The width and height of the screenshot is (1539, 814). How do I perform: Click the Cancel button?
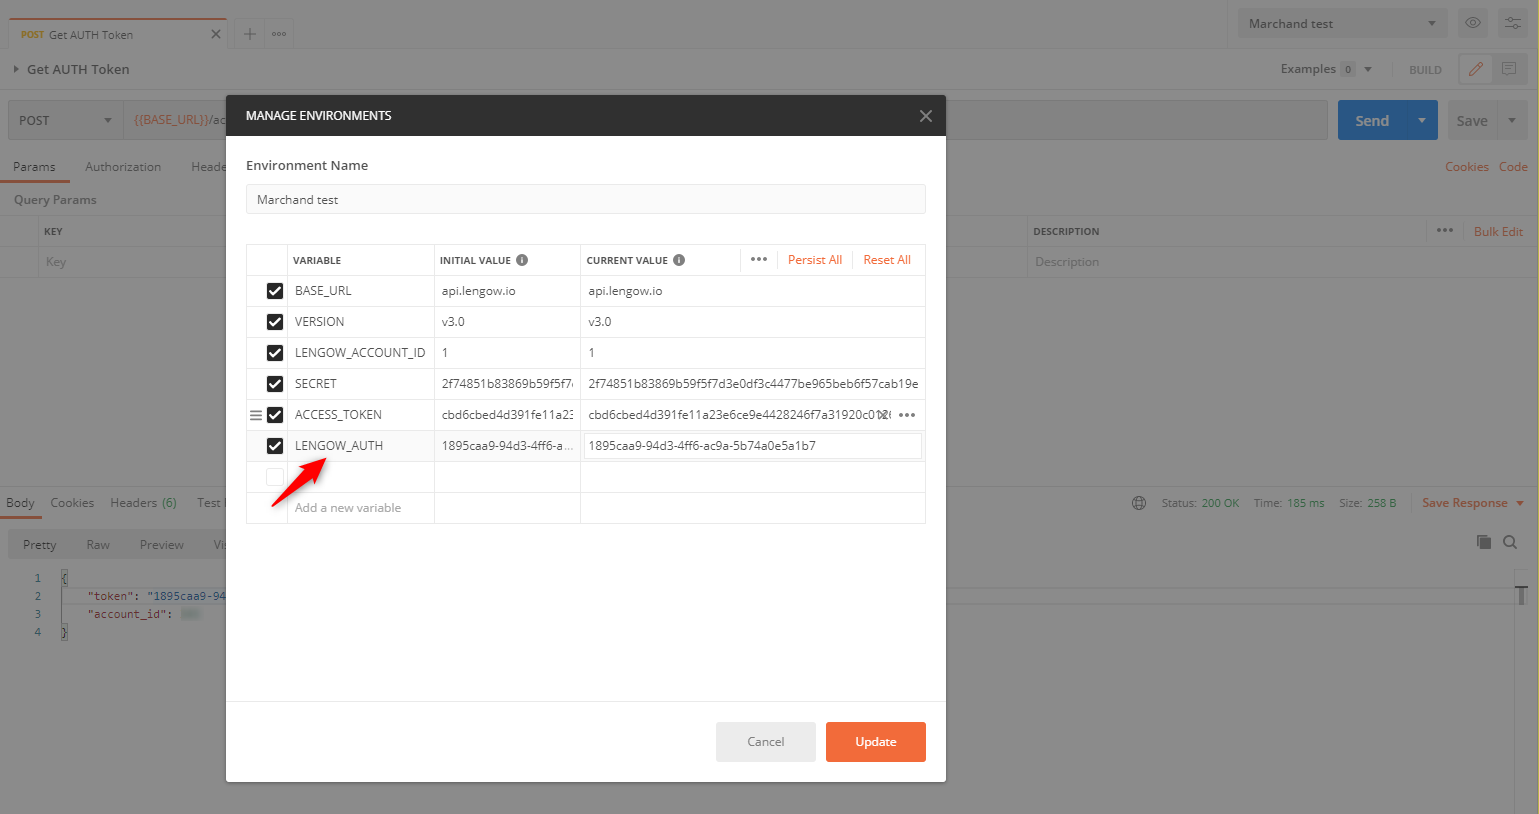click(x=765, y=742)
